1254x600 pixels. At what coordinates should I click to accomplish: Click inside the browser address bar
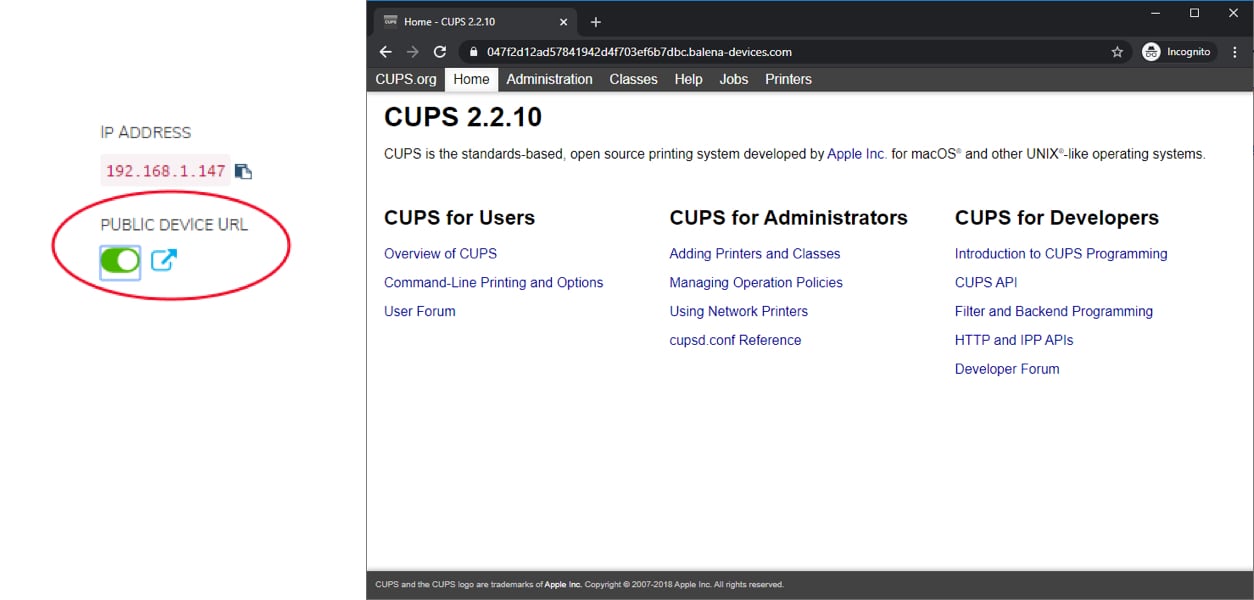(x=700, y=51)
